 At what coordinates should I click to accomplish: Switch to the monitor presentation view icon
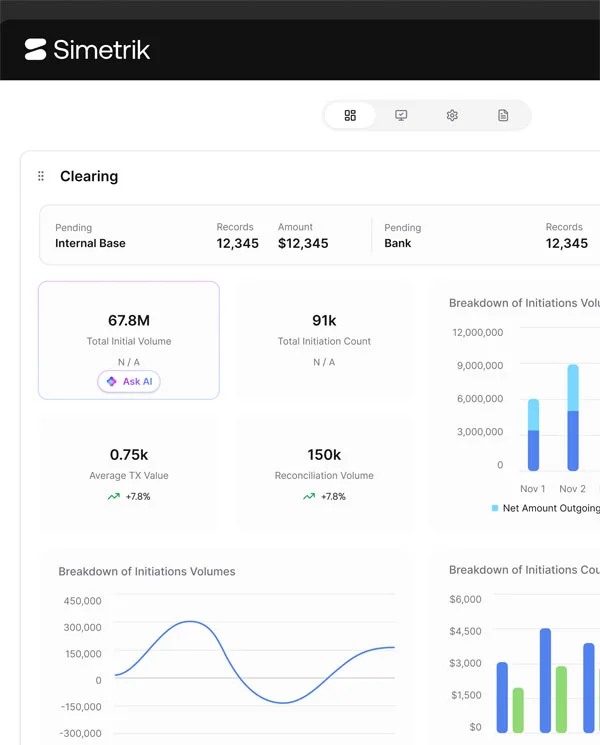click(401, 115)
